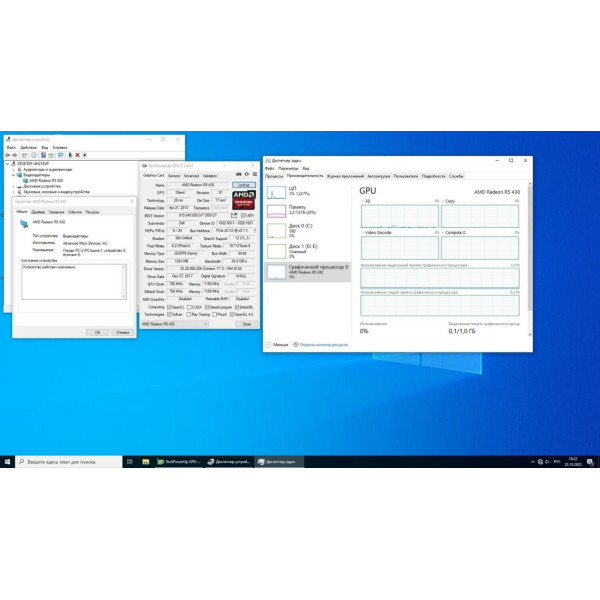Open the Validation tab in GPU-Z

point(210,176)
